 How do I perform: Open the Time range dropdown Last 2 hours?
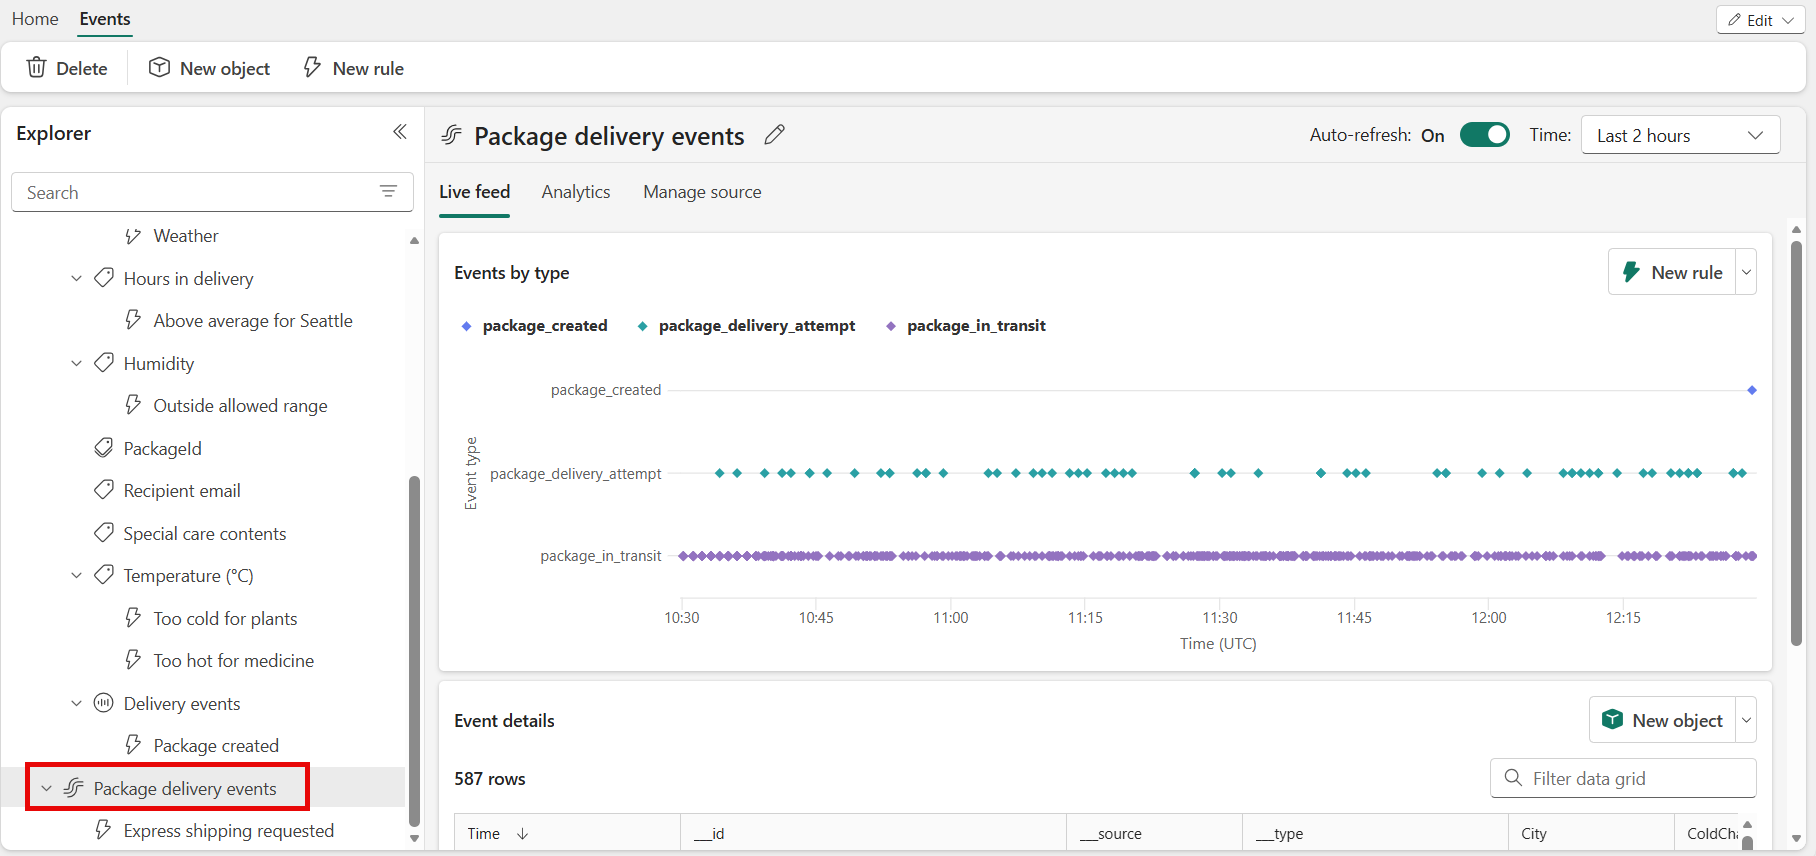(x=1680, y=135)
